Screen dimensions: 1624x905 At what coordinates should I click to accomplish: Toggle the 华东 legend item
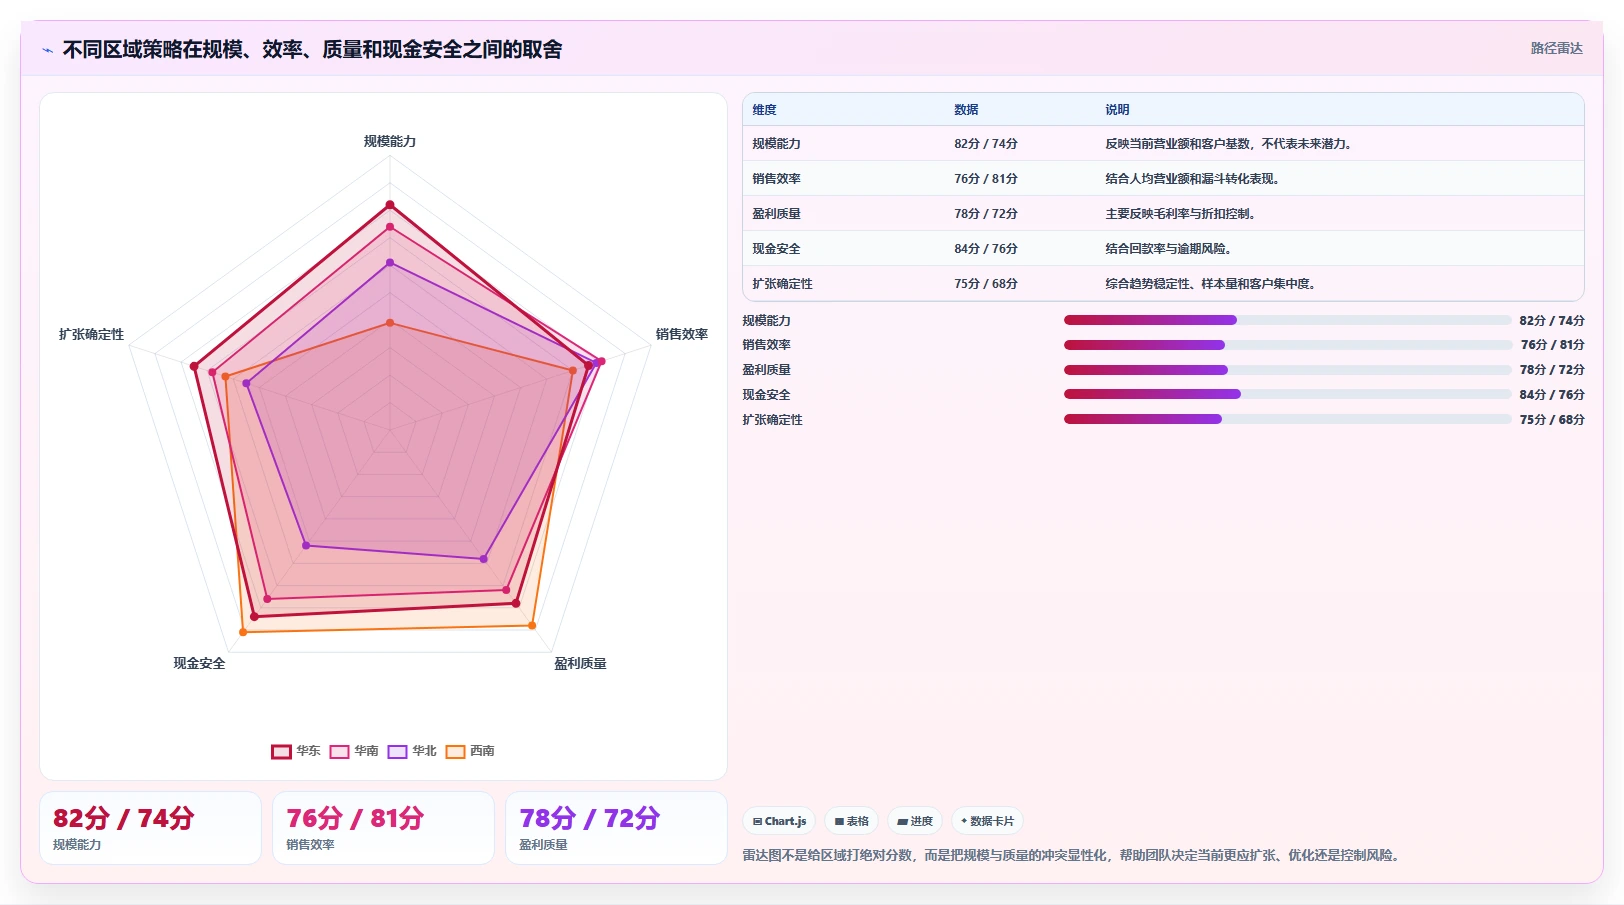click(x=296, y=751)
